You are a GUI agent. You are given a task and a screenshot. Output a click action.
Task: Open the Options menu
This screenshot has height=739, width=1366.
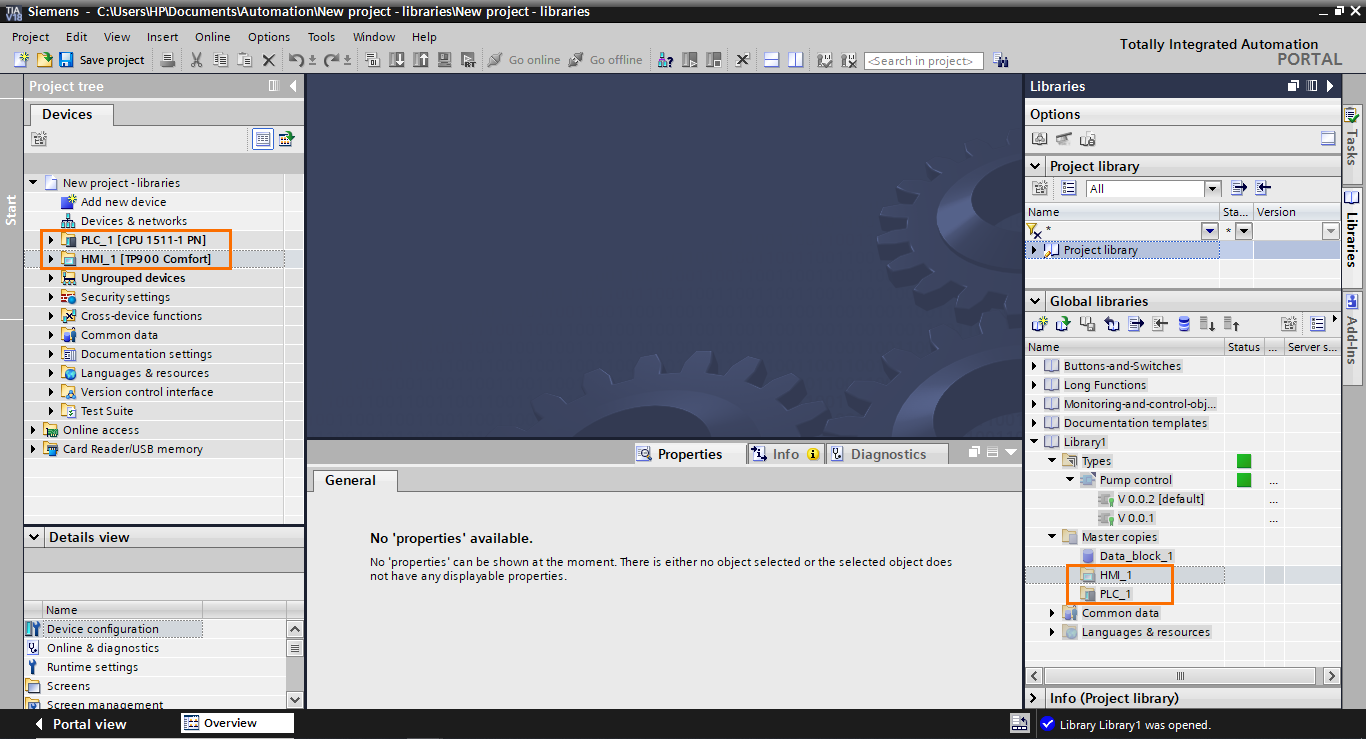(268, 37)
